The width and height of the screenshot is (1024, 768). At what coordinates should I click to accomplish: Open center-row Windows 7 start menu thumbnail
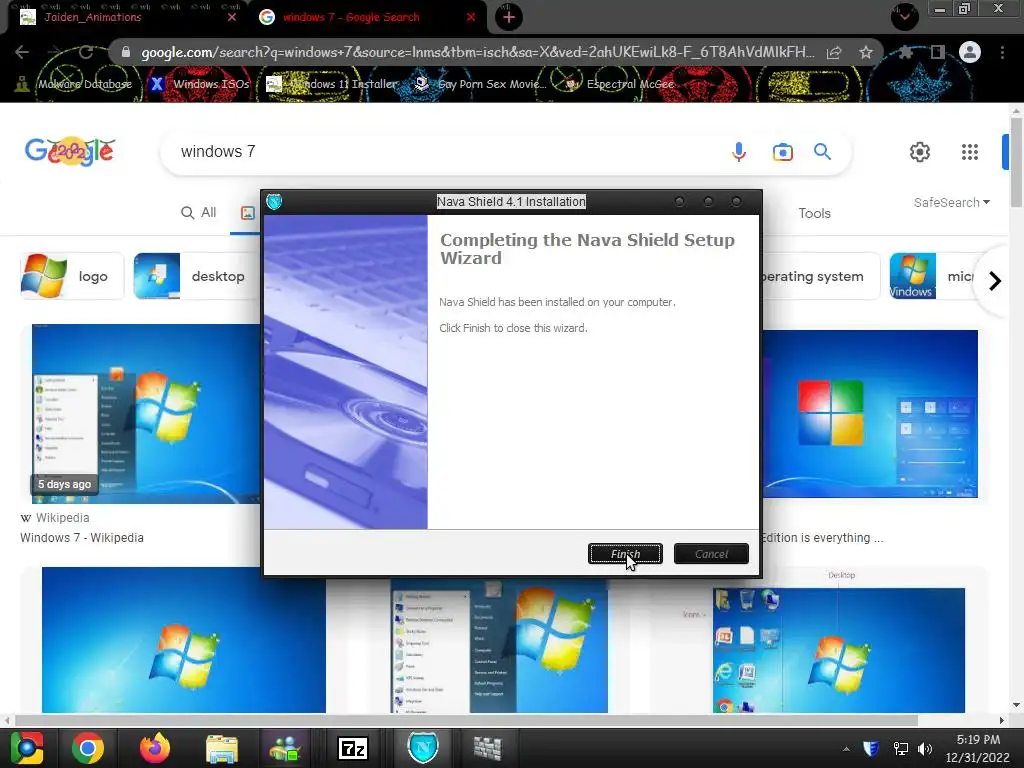point(499,647)
